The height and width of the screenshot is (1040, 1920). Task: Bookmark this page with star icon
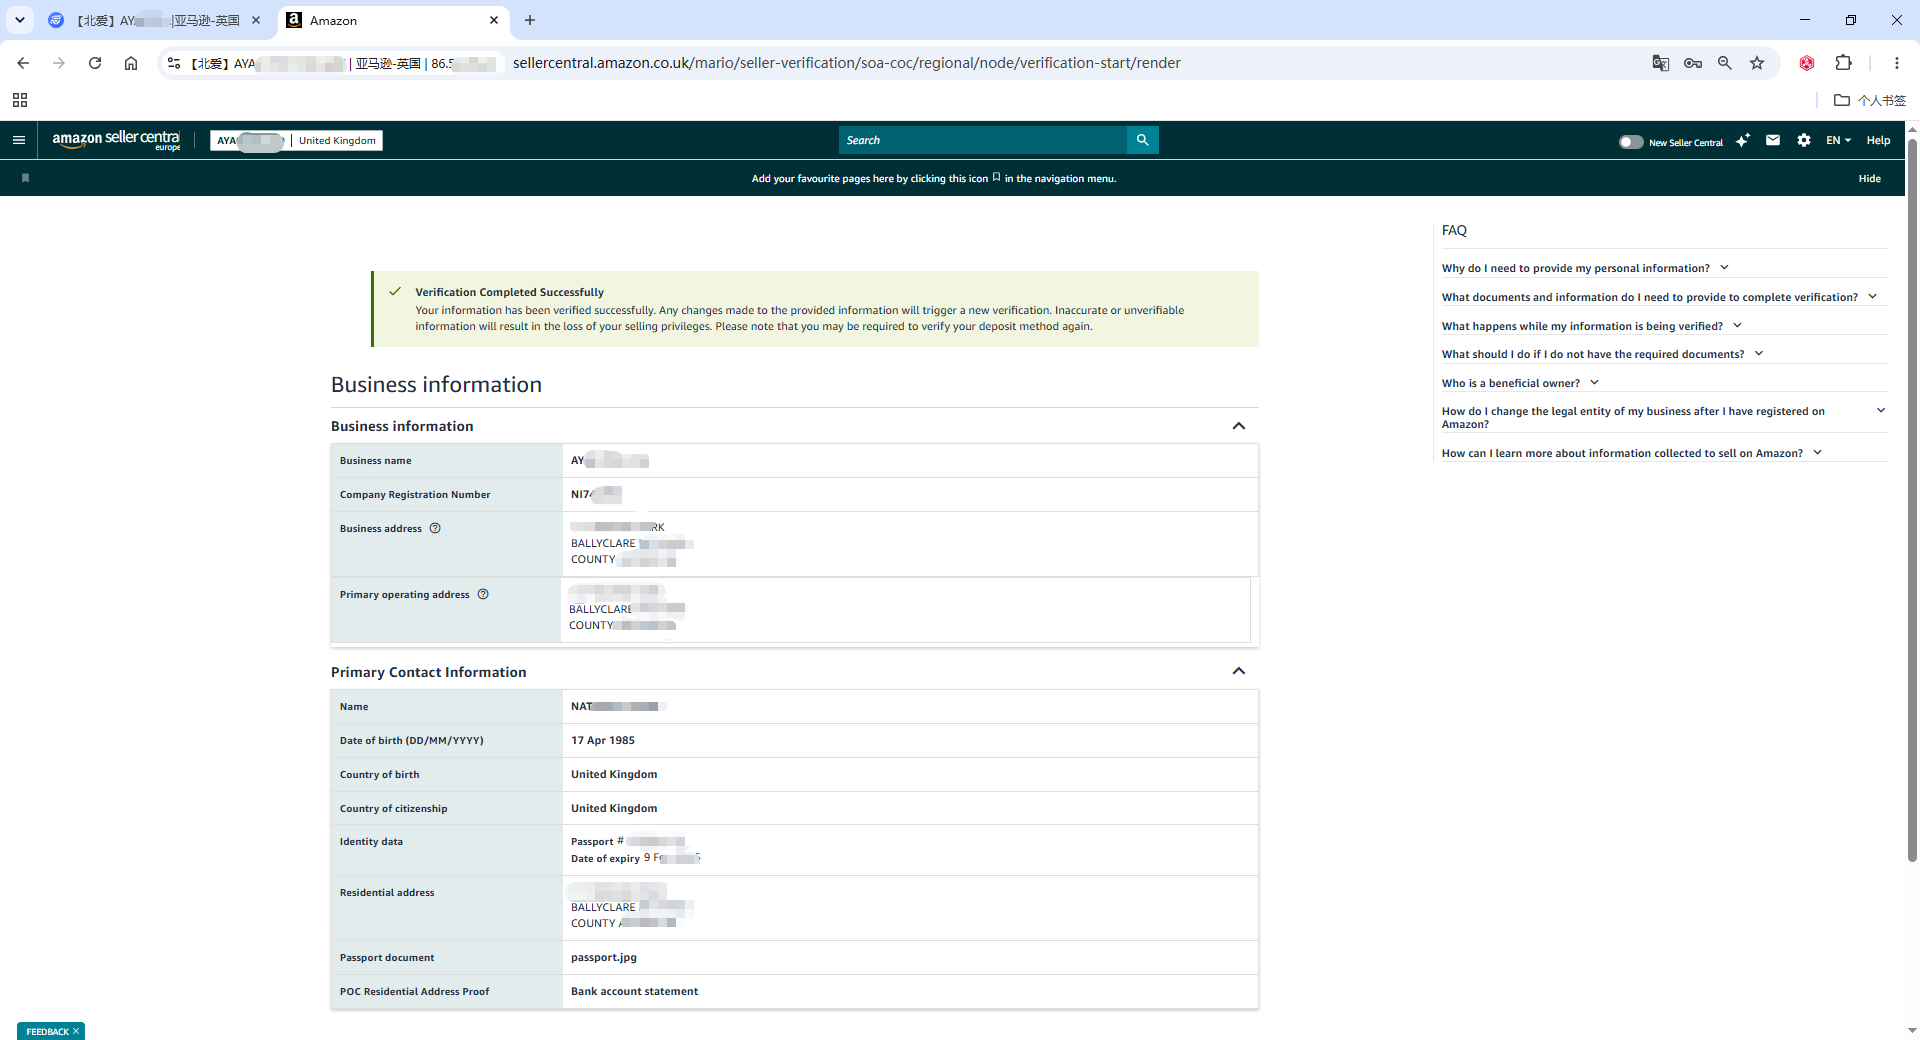point(1757,63)
